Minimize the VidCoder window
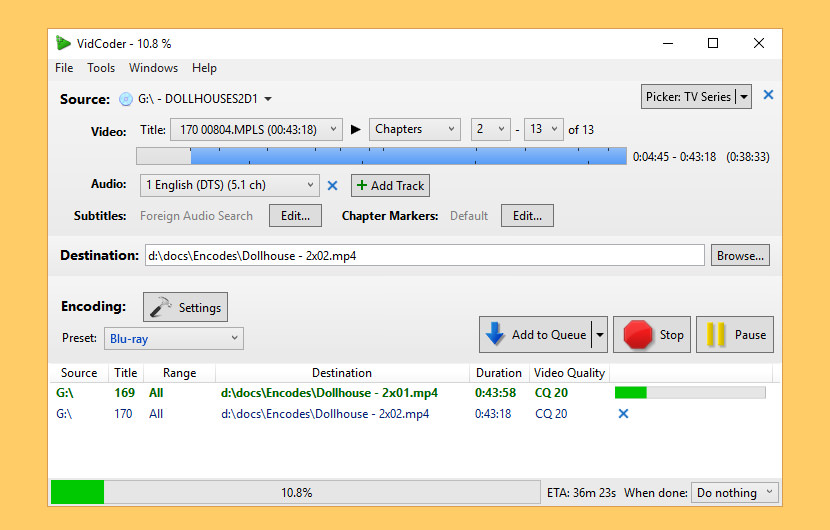The width and height of the screenshot is (830, 530). pos(668,43)
